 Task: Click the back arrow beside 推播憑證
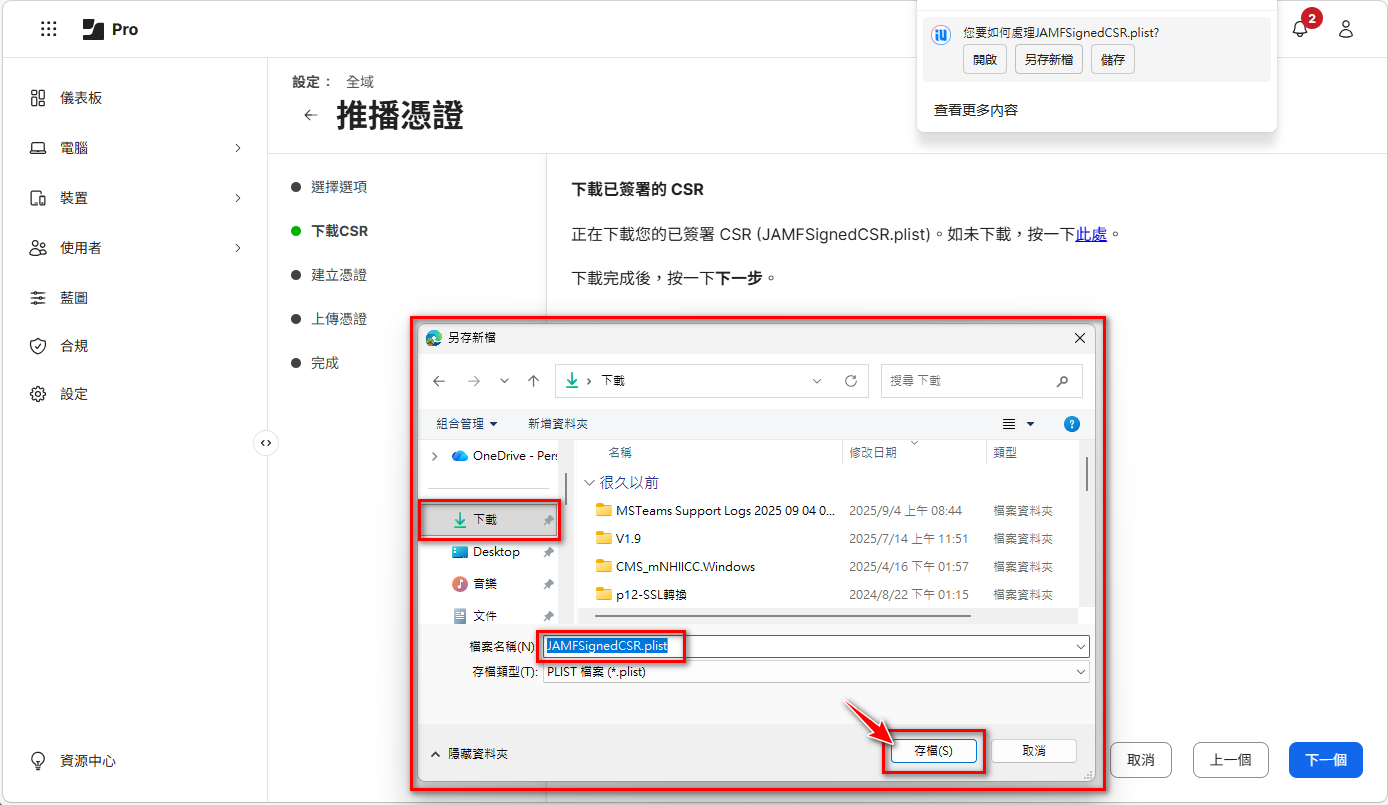[x=310, y=115]
